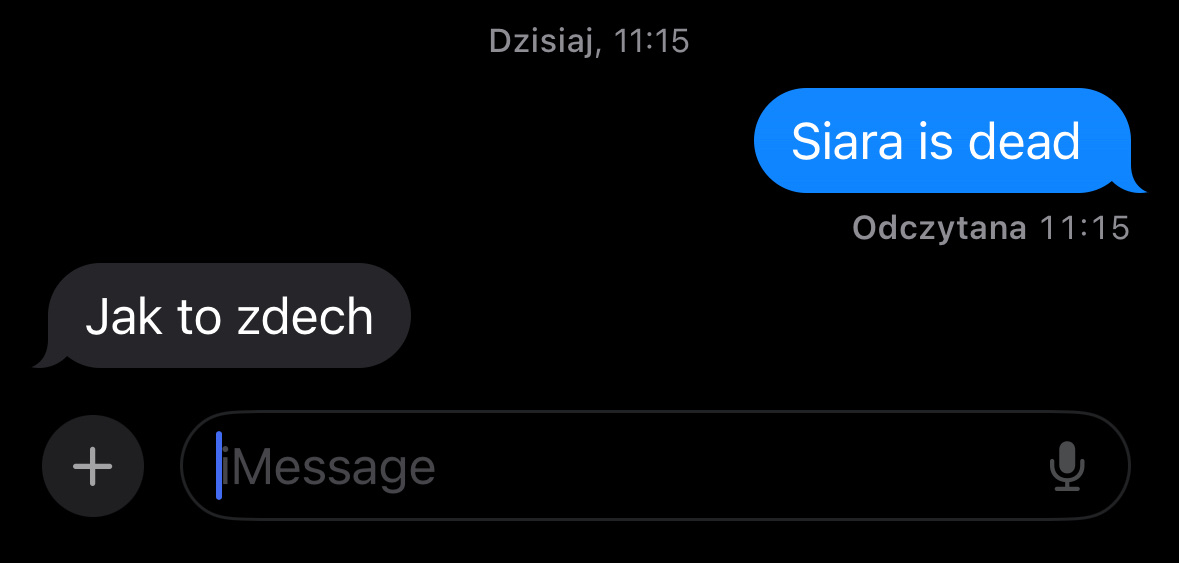
Task: Click the word "zdech" in received message
Action: click(305, 316)
